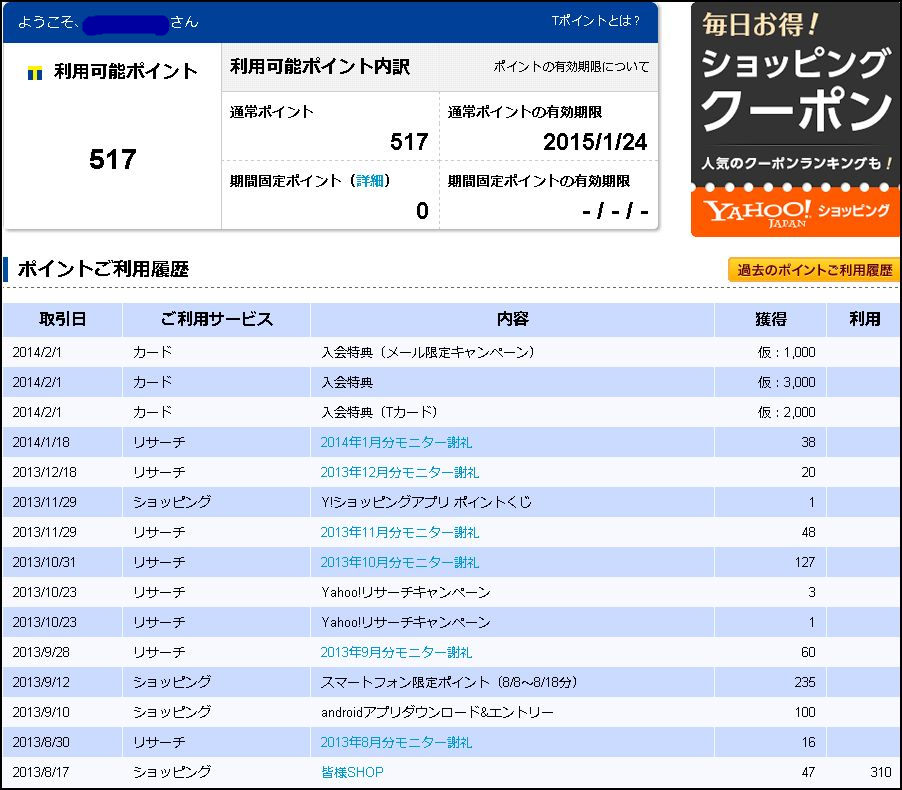Screen dimensions: 902x790
Task: Follow the 皆様SHOP link
Action: point(352,772)
